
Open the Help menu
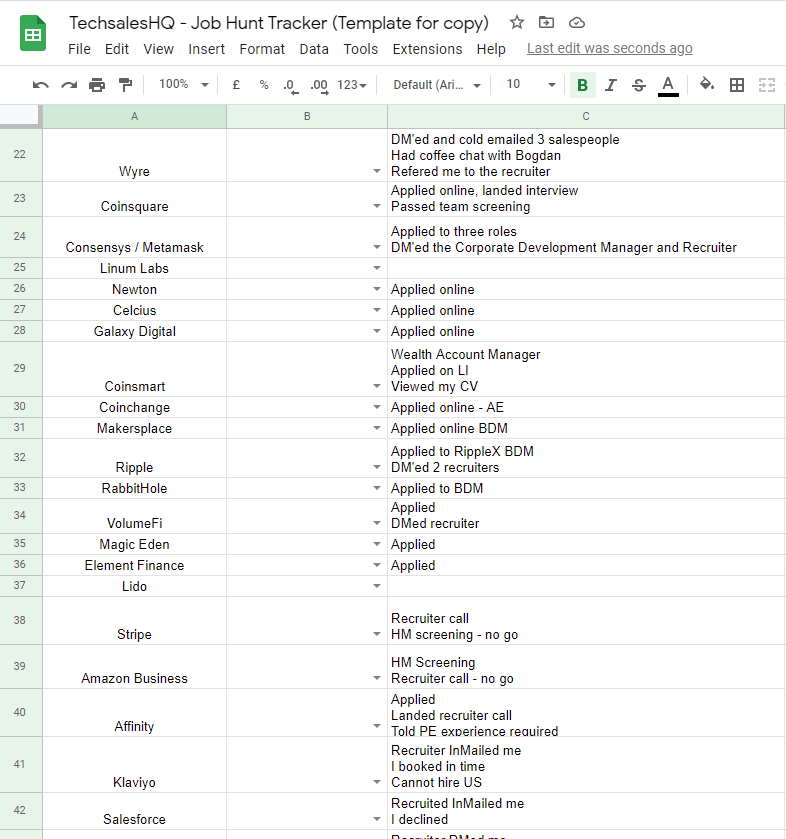pyautogui.click(x=491, y=49)
